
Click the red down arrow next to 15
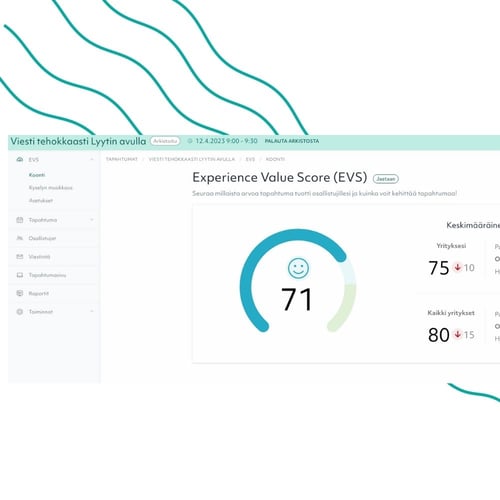[458, 334]
